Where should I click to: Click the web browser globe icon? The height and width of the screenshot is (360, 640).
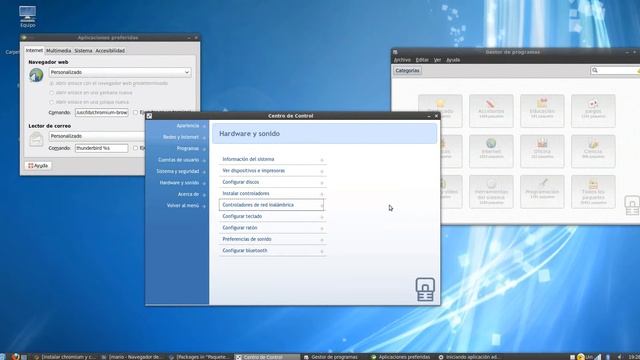click(36, 75)
